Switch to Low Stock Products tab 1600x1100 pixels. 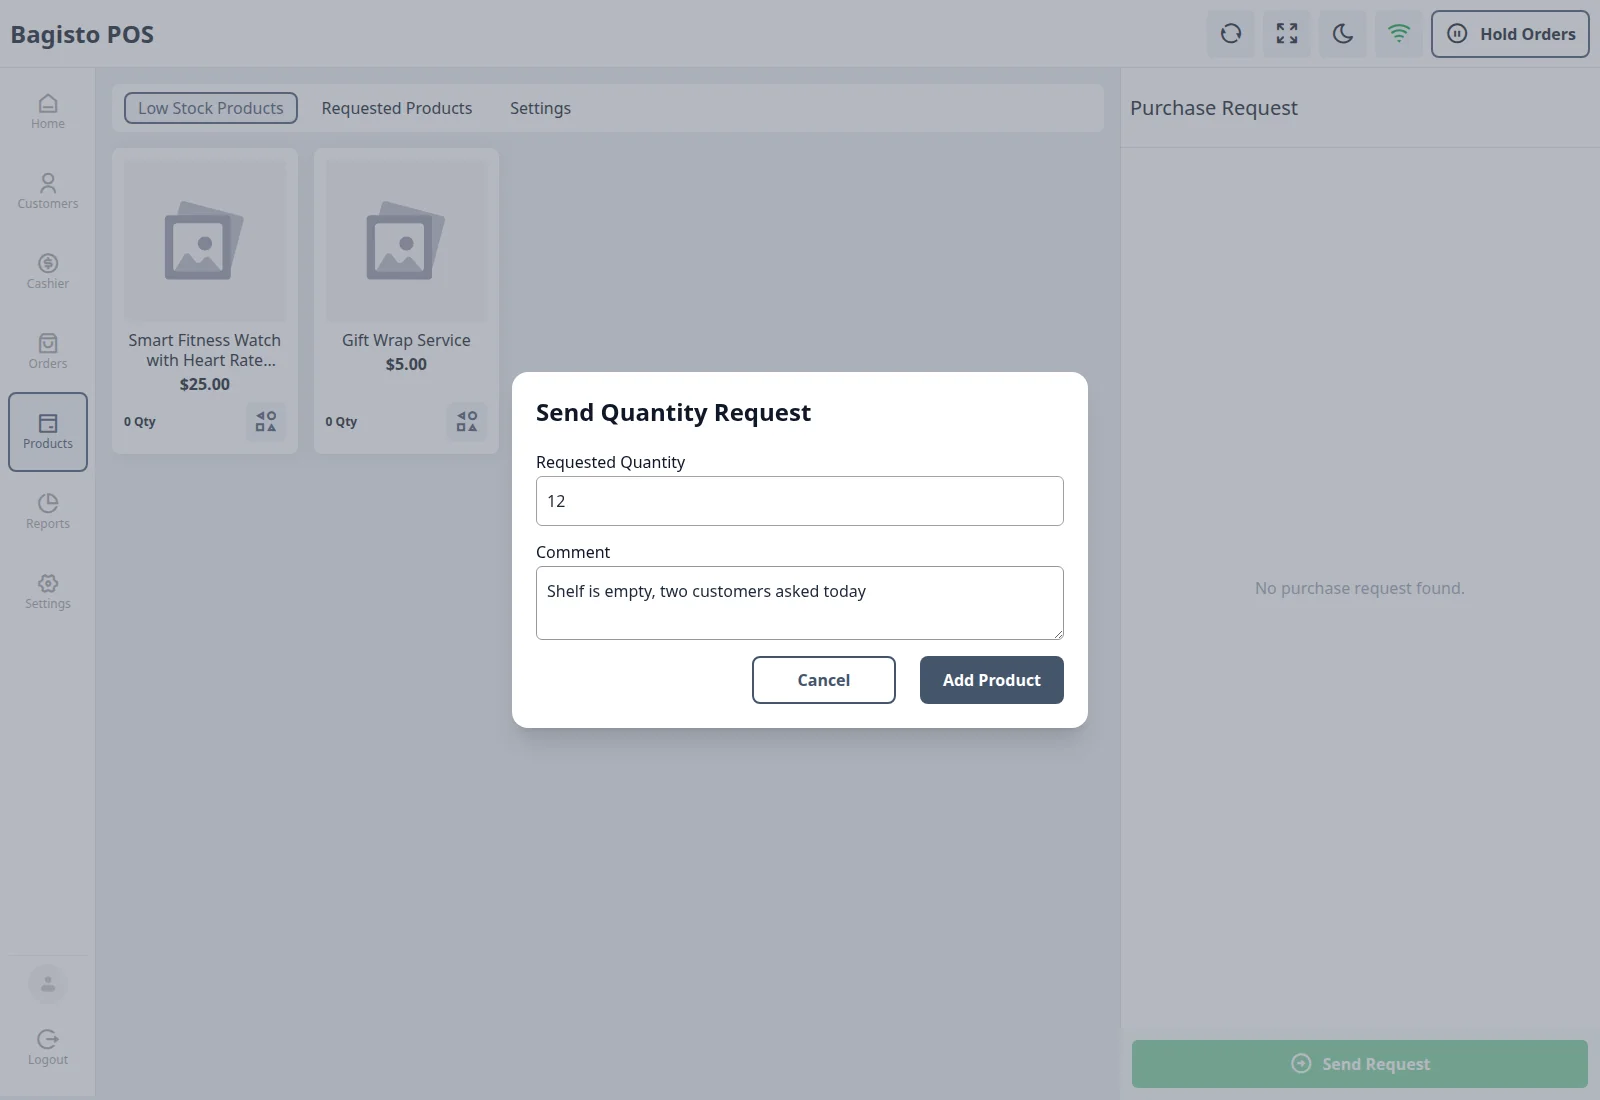click(x=211, y=108)
